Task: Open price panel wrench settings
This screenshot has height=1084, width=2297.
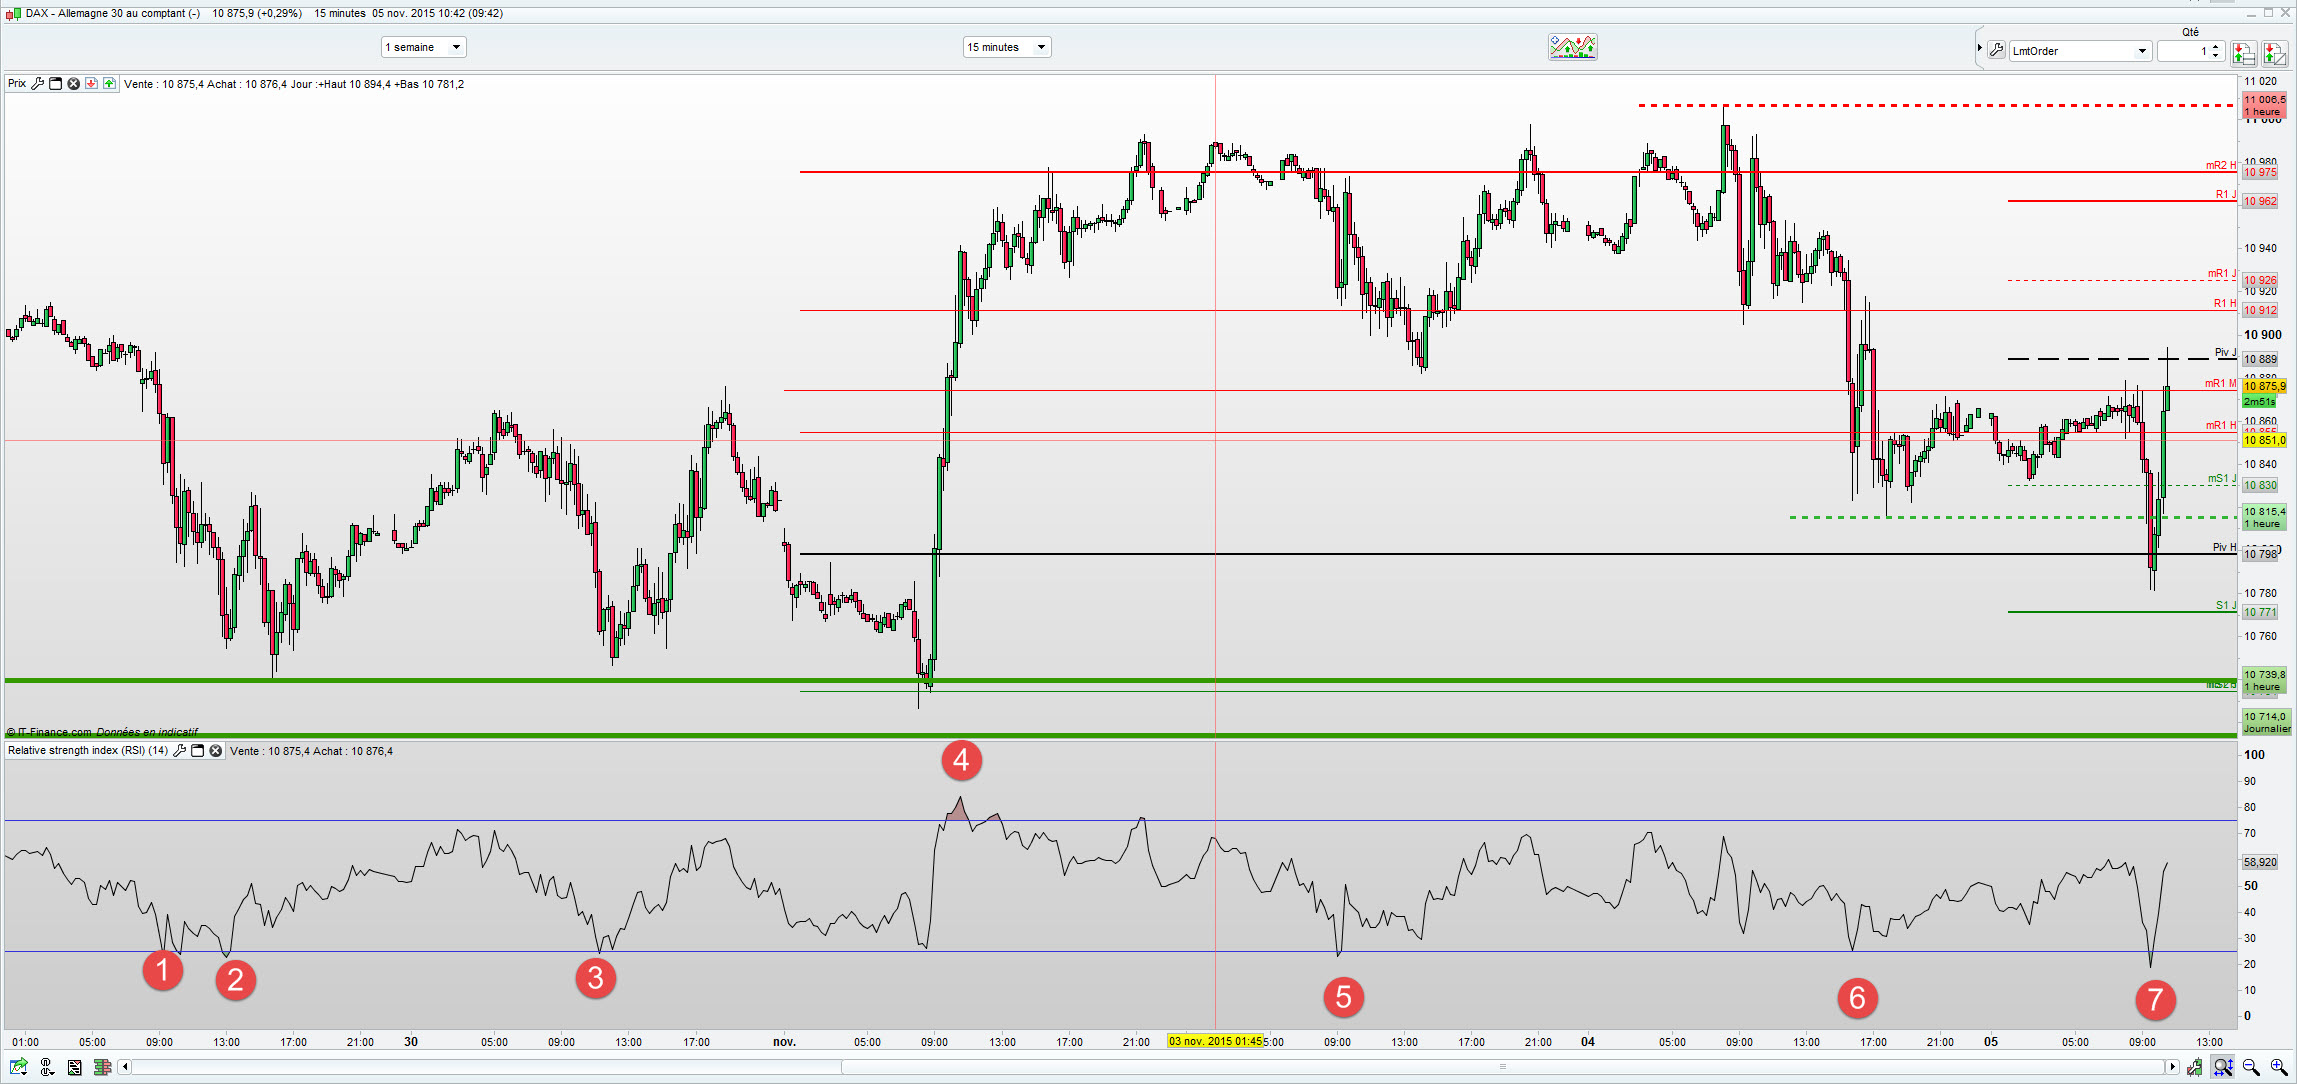Action: coord(37,84)
